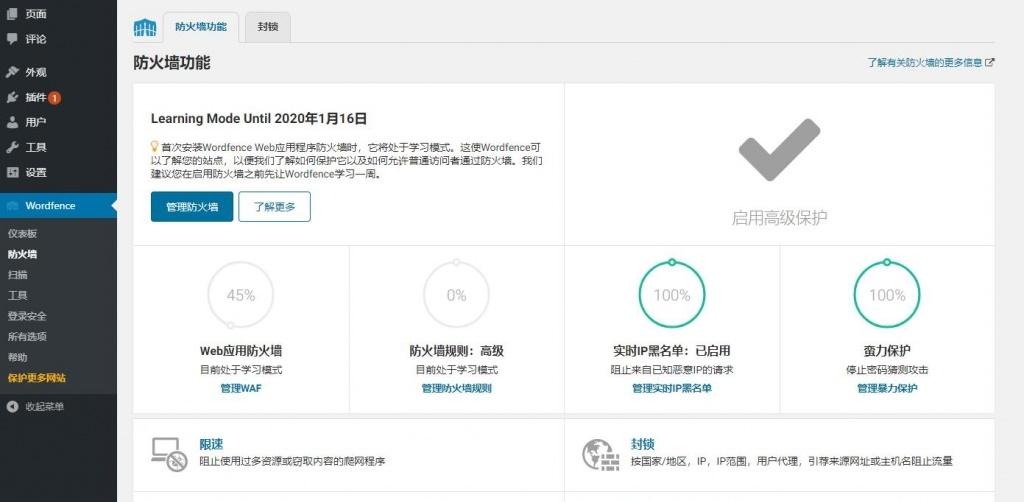This screenshot has width=1024, height=502.
Task: Click the 管理防火墙 button
Action: (192, 206)
